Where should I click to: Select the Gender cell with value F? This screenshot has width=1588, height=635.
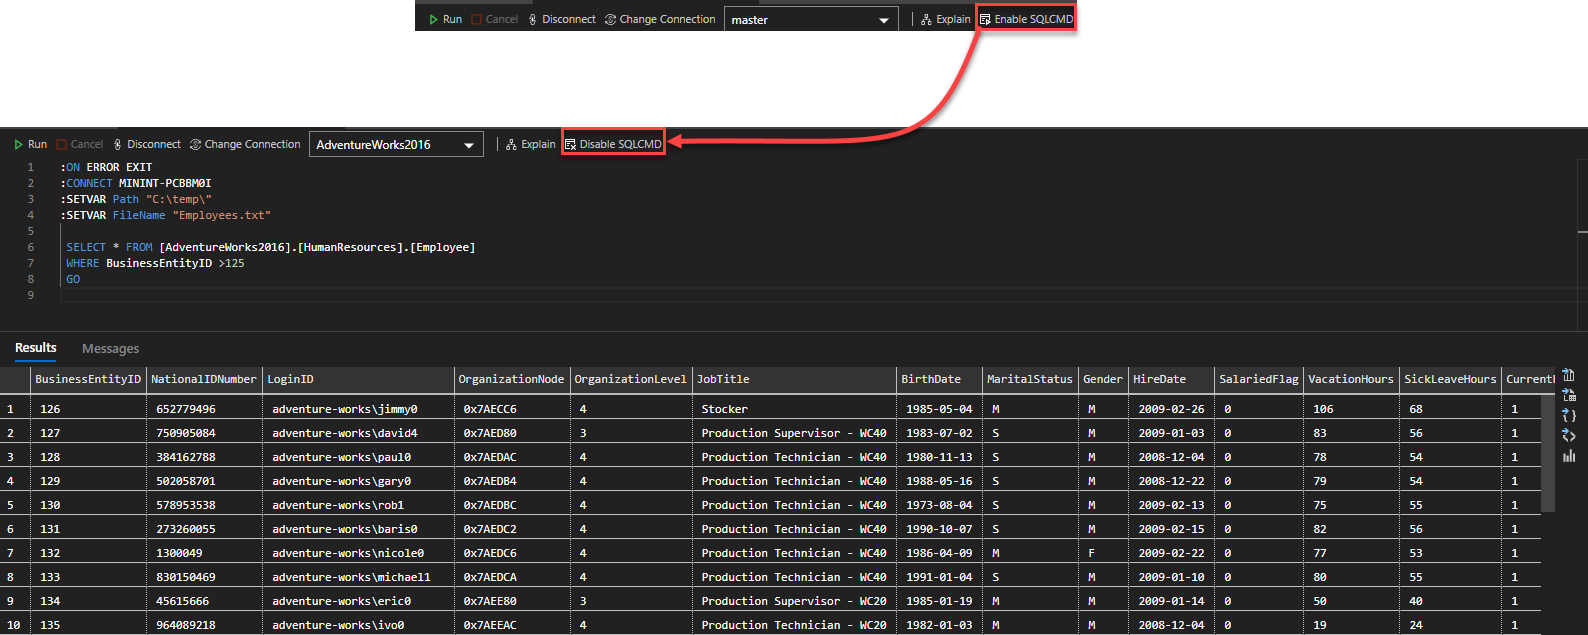pos(1103,553)
